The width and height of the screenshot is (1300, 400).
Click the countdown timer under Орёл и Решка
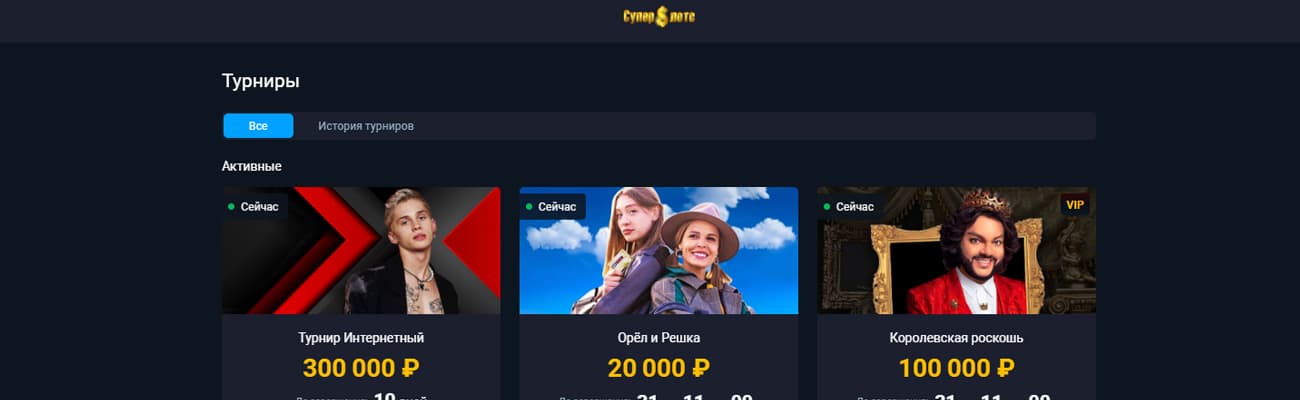[659, 396]
